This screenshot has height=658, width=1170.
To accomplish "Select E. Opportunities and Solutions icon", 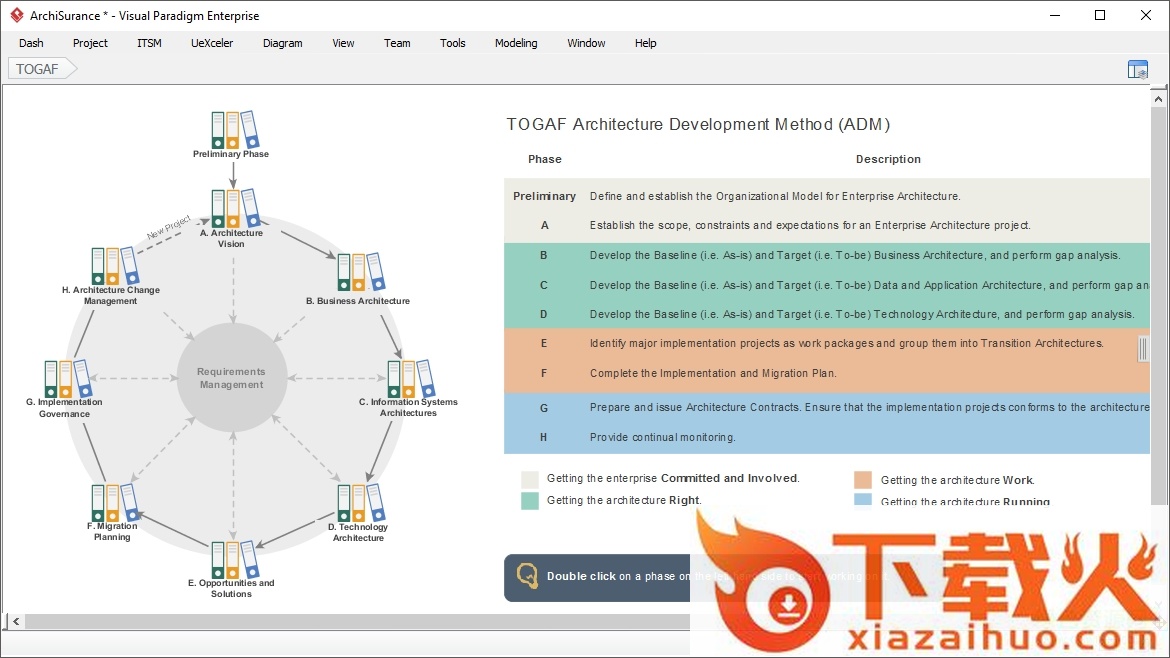I will 234,560.
